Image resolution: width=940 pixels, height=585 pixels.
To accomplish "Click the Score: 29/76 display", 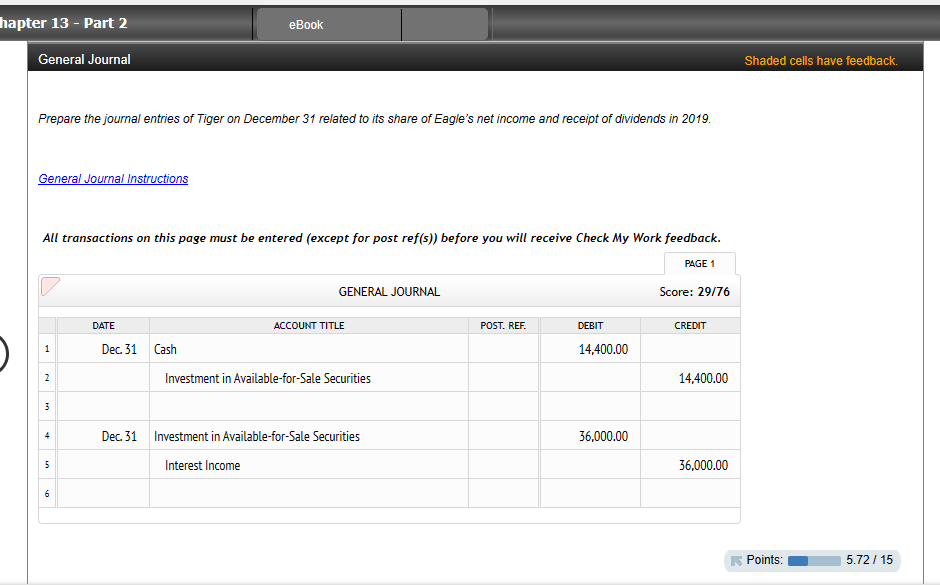I will click(x=694, y=291).
